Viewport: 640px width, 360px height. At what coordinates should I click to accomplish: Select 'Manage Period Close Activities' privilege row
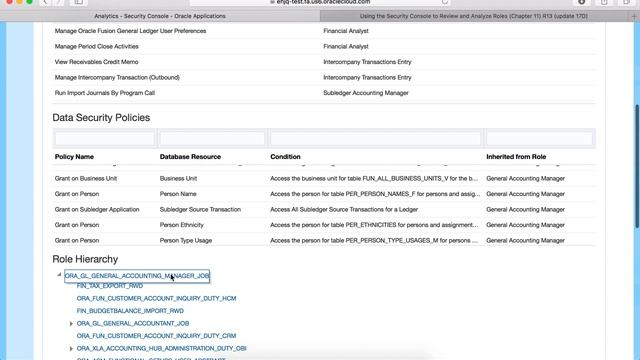[97, 47]
